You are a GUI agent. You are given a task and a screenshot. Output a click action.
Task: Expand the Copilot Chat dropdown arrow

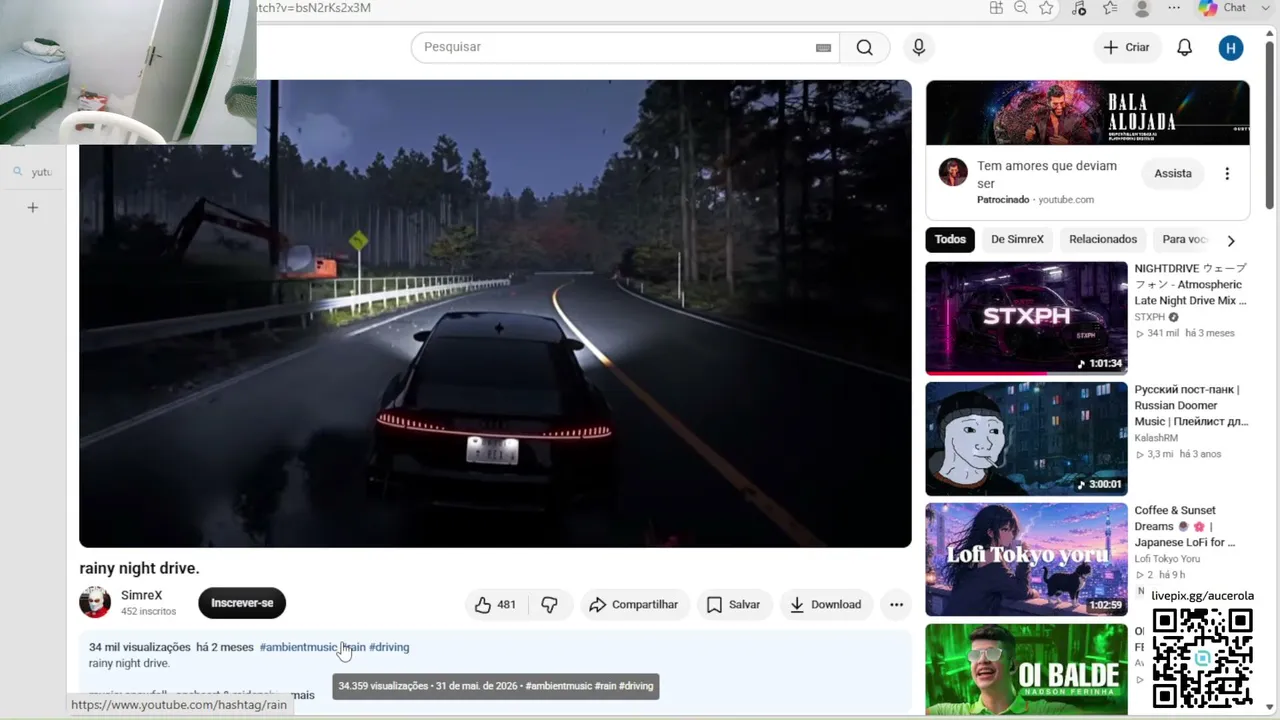pyautogui.click(x=1264, y=8)
